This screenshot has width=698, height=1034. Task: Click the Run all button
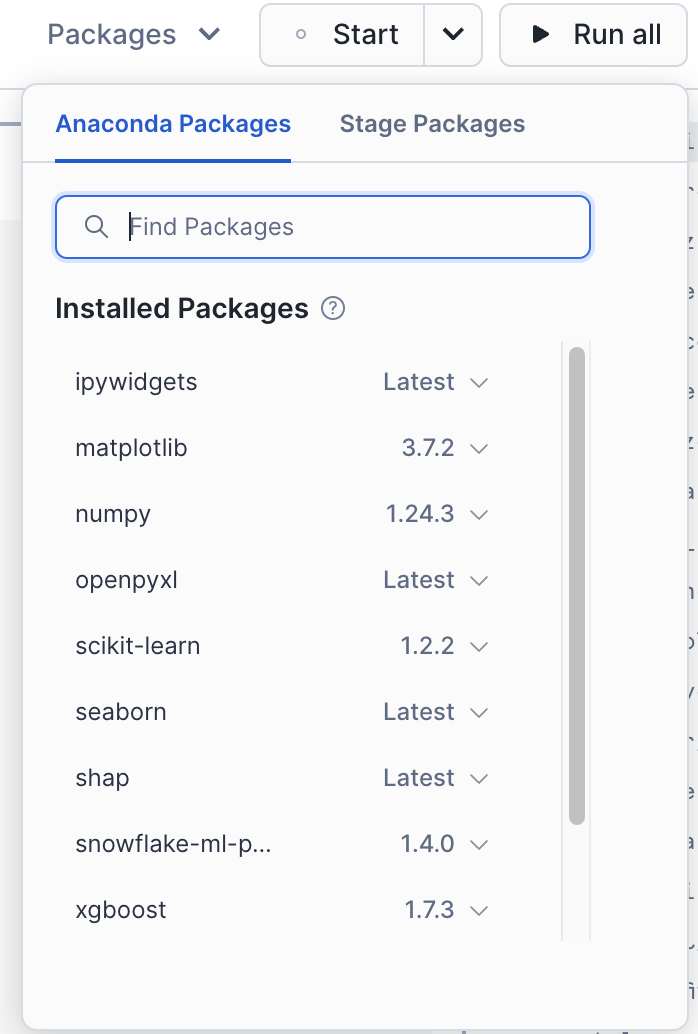click(593, 34)
